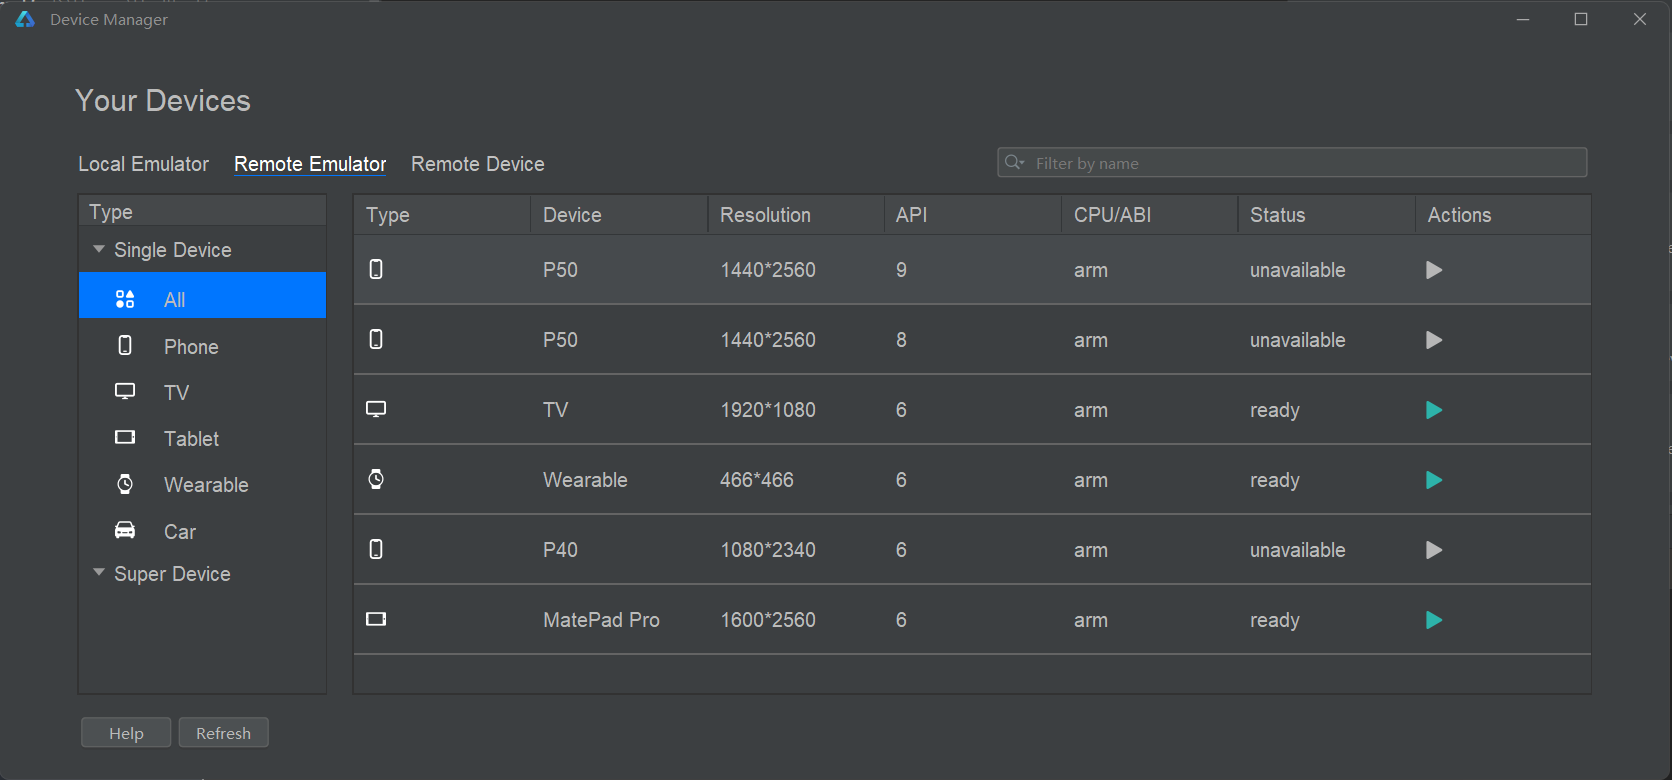Click the Phone icon in Type sidebar
This screenshot has width=1672, height=780.
pyautogui.click(x=125, y=345)
